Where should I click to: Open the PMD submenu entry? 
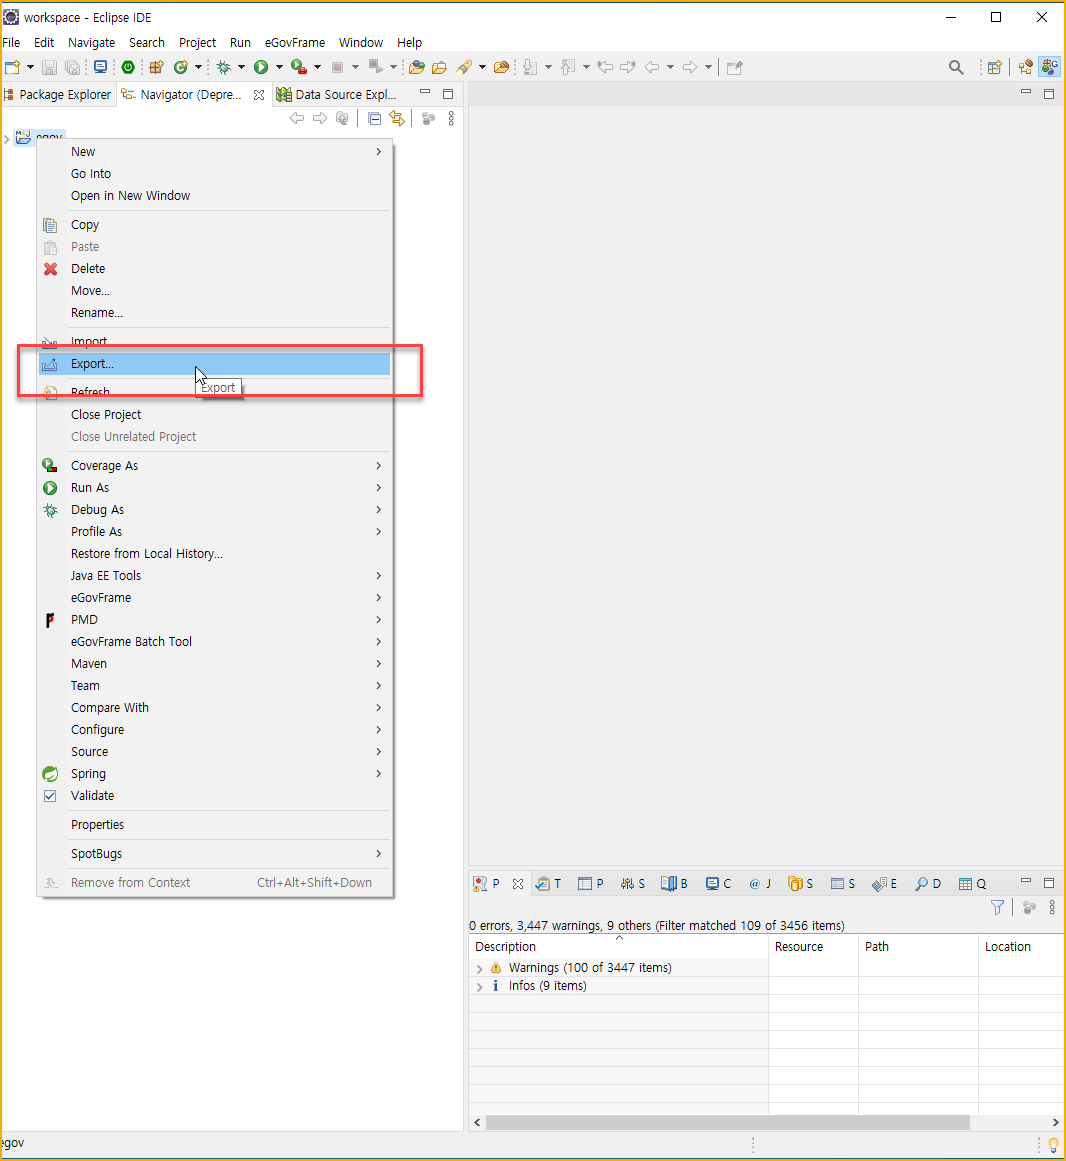click(x=216, y=620)
